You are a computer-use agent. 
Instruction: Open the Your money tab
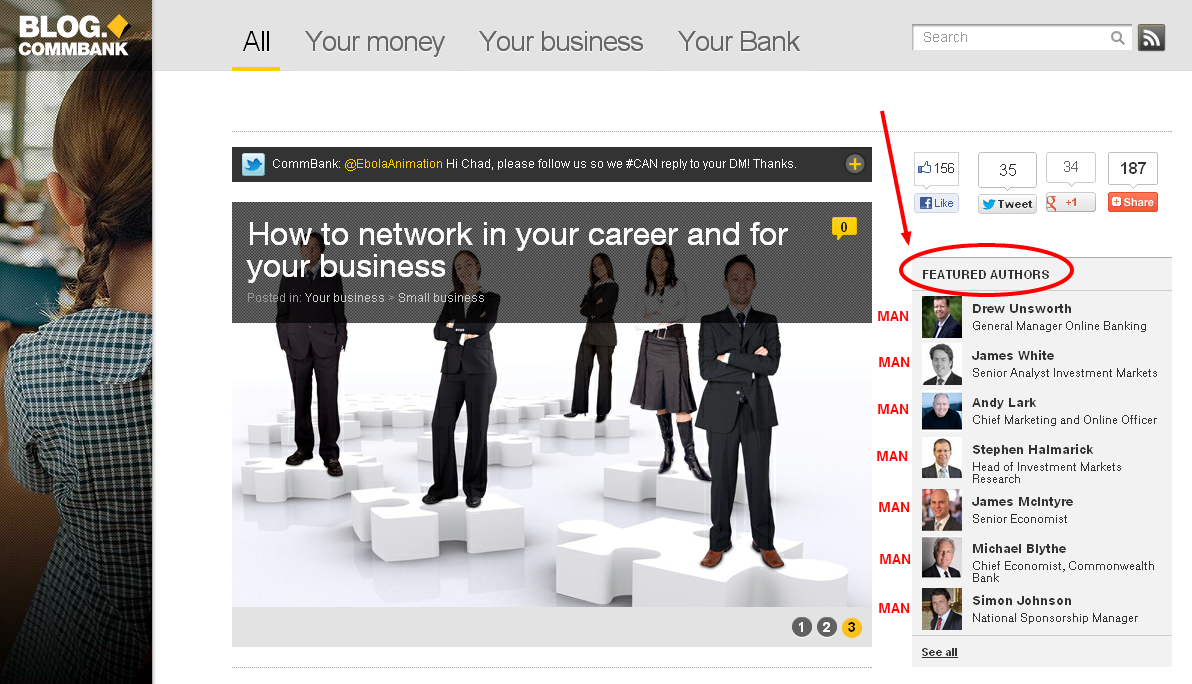[x=375, y=41]
